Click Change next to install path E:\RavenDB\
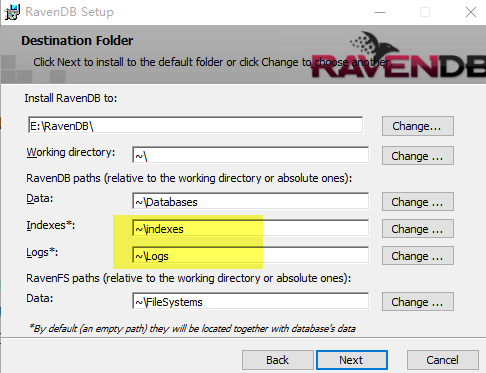This screenshot has height=373, width=486. (x=418, y=126)
